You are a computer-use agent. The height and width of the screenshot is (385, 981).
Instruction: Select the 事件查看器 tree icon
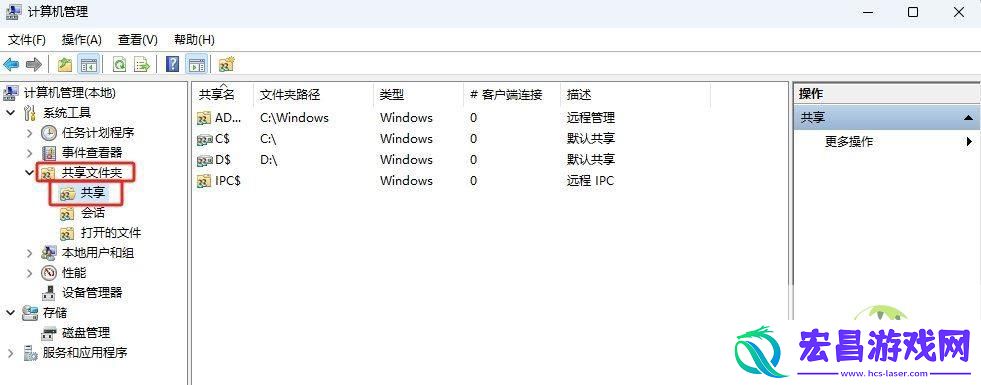click(49, 153)
